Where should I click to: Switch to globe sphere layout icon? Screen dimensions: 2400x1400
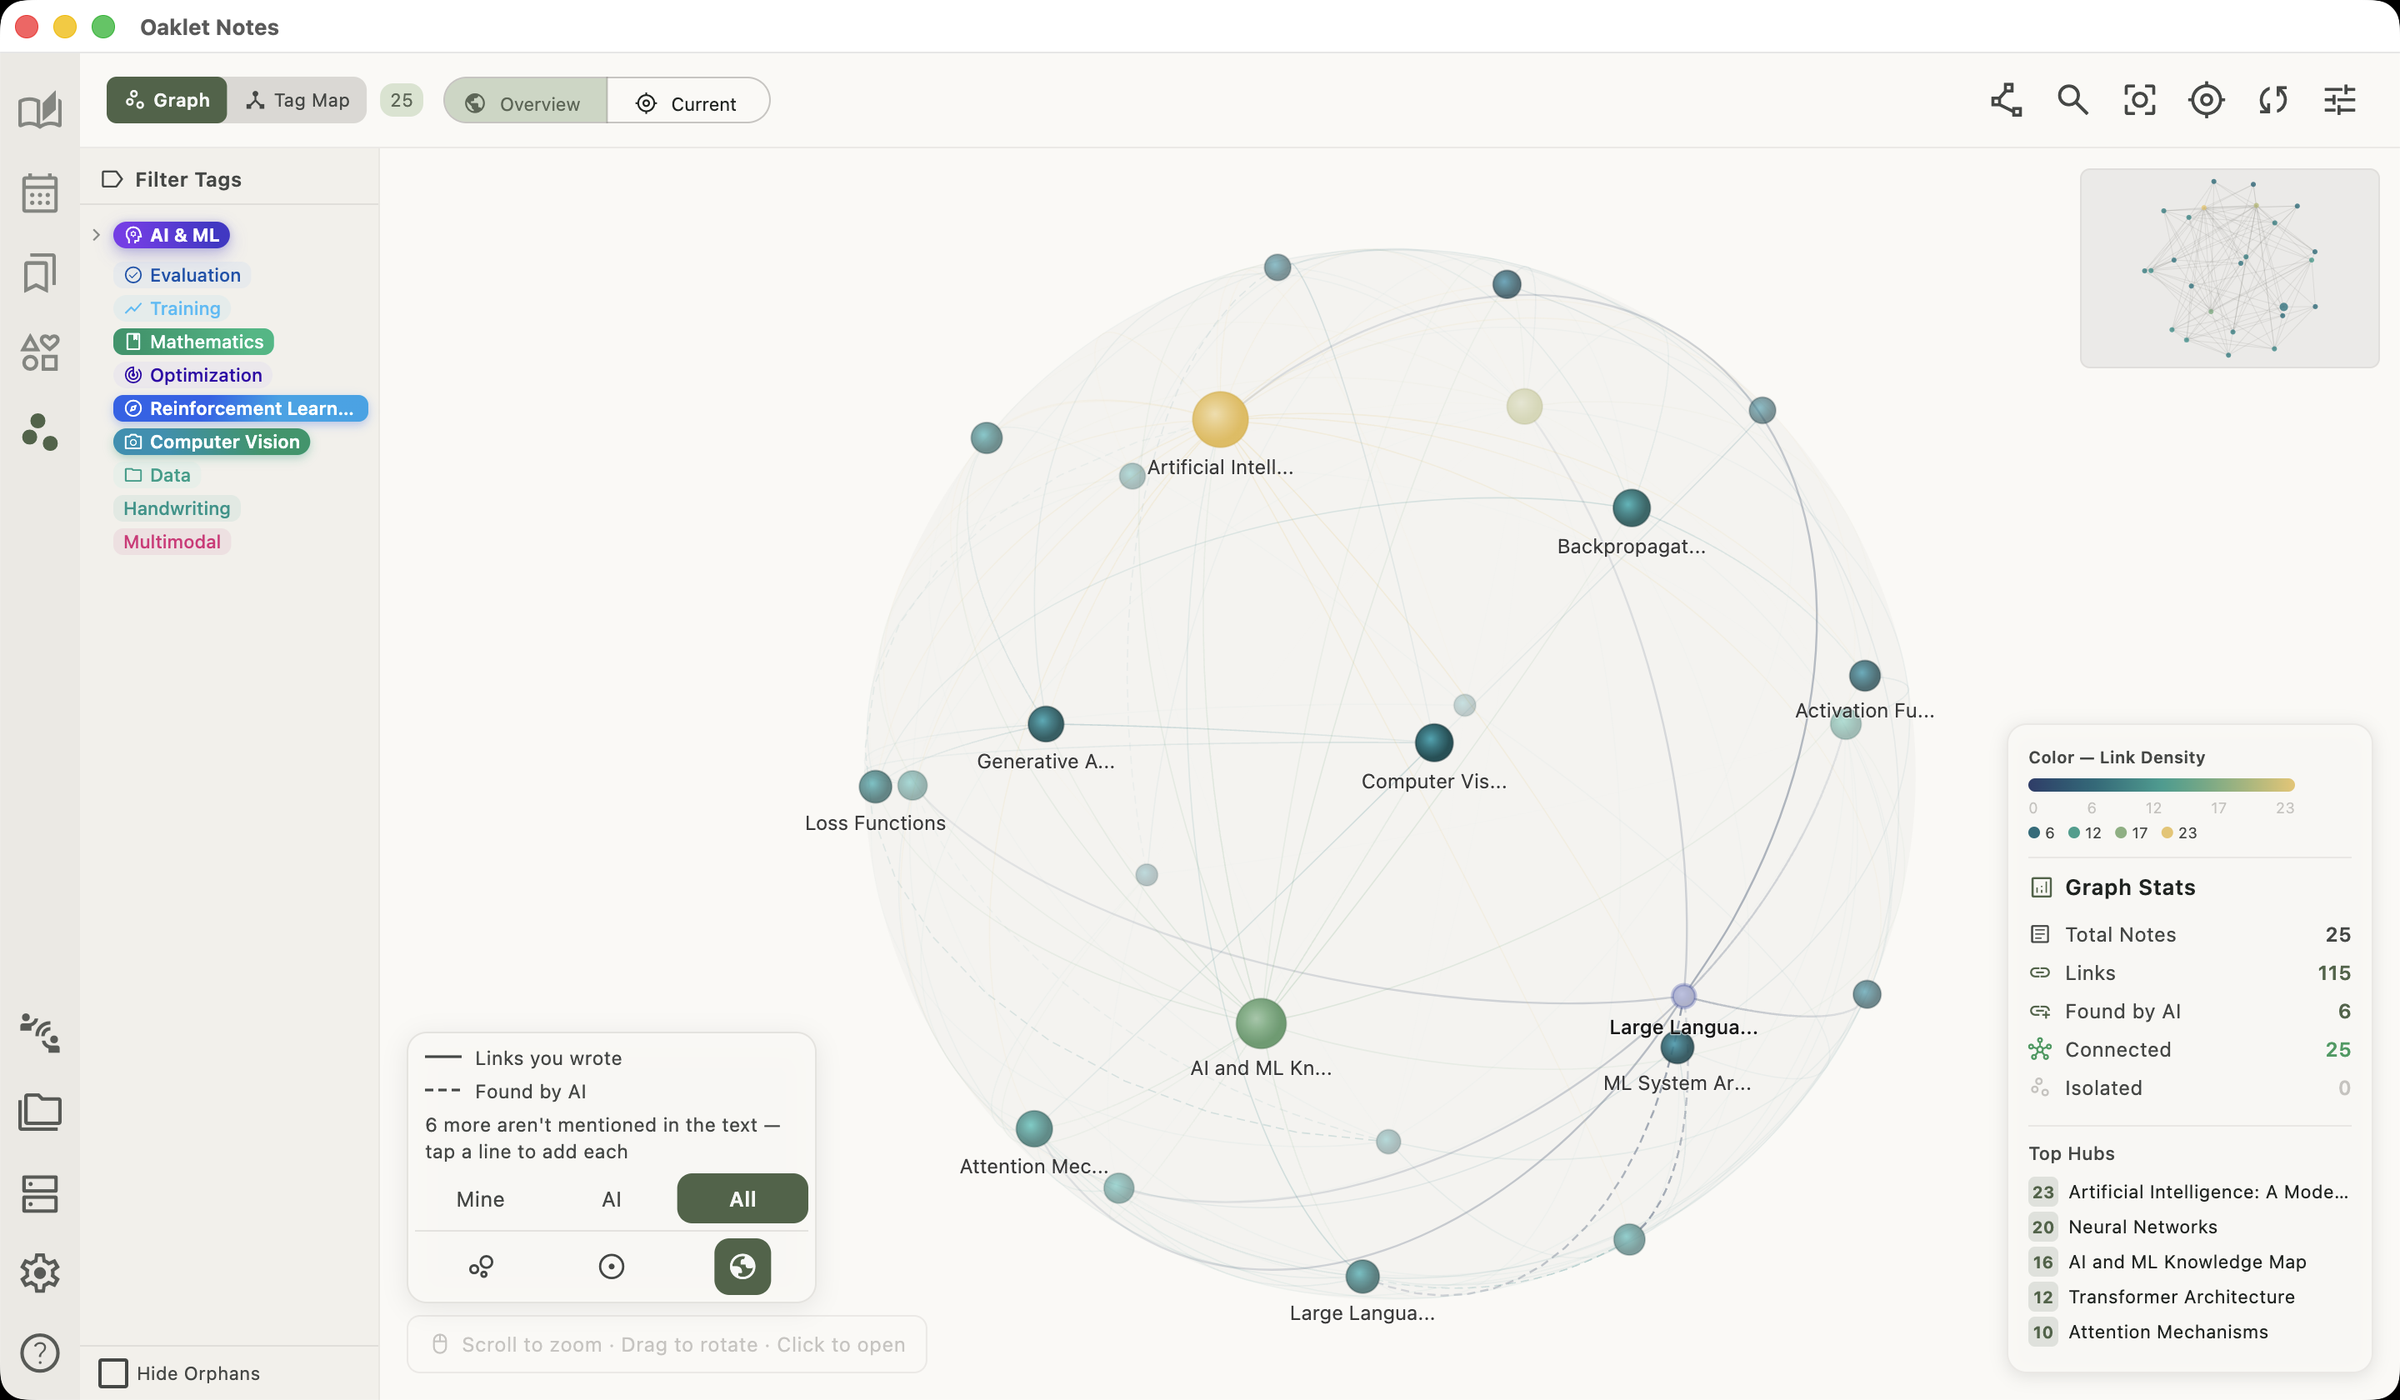coord(742,1267)
